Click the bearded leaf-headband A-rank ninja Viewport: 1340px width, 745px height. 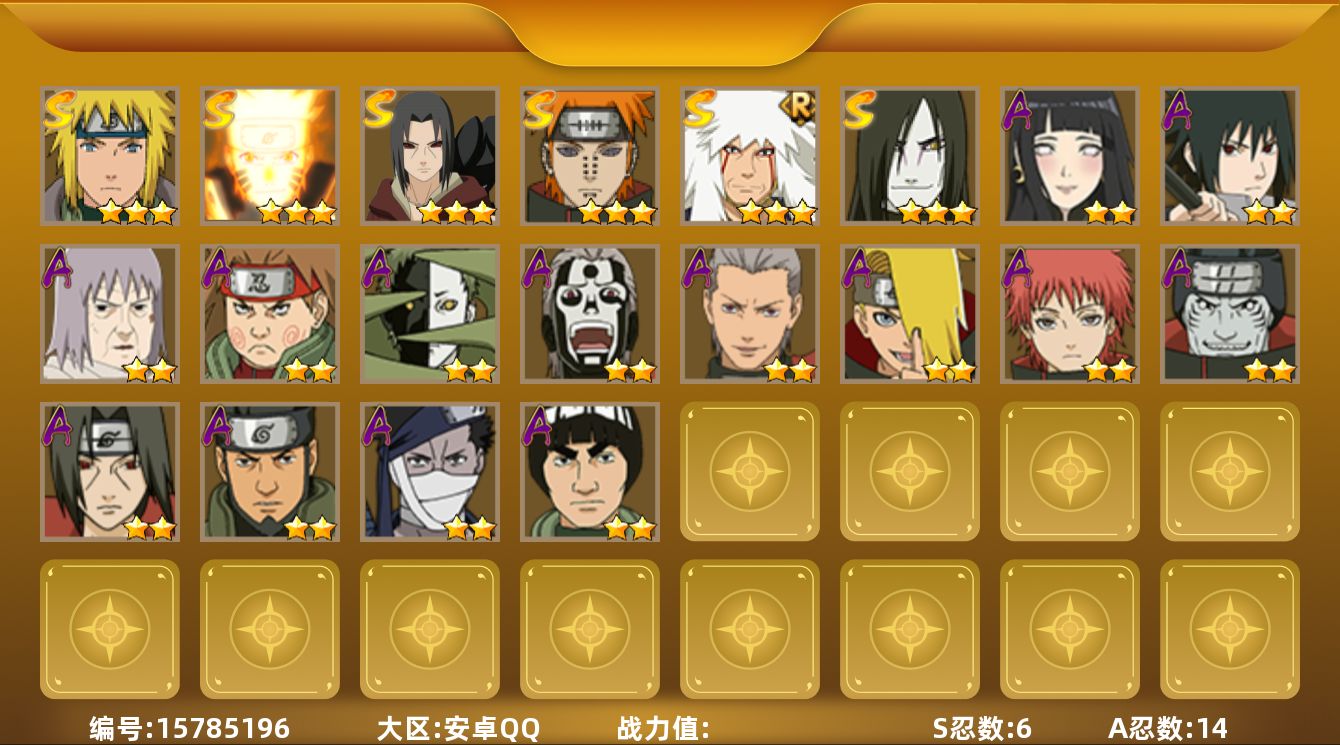[270, 472]
